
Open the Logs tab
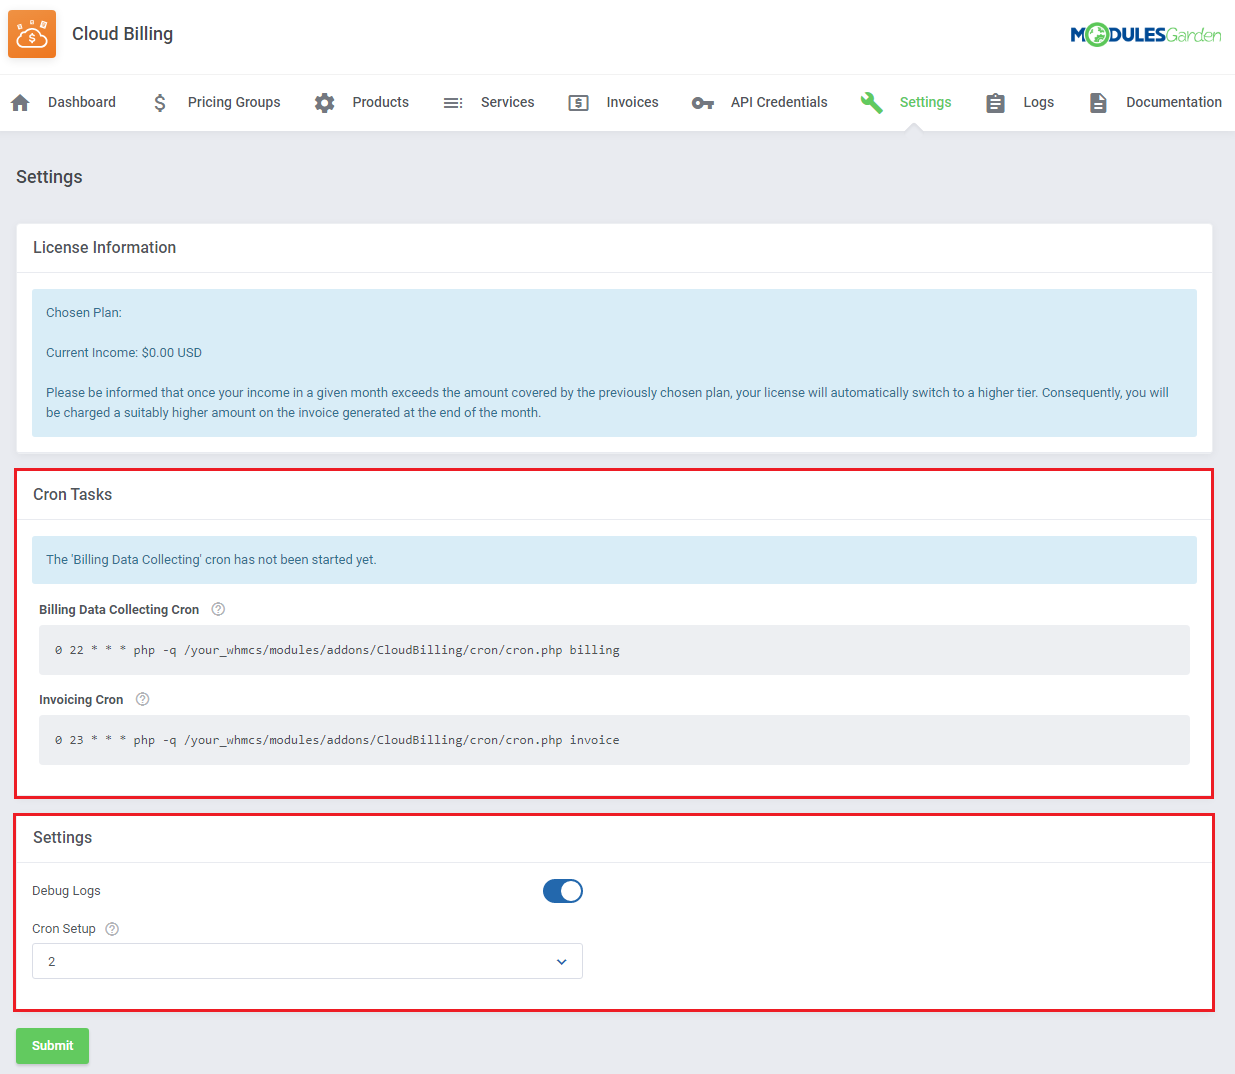coord(1038,102)
